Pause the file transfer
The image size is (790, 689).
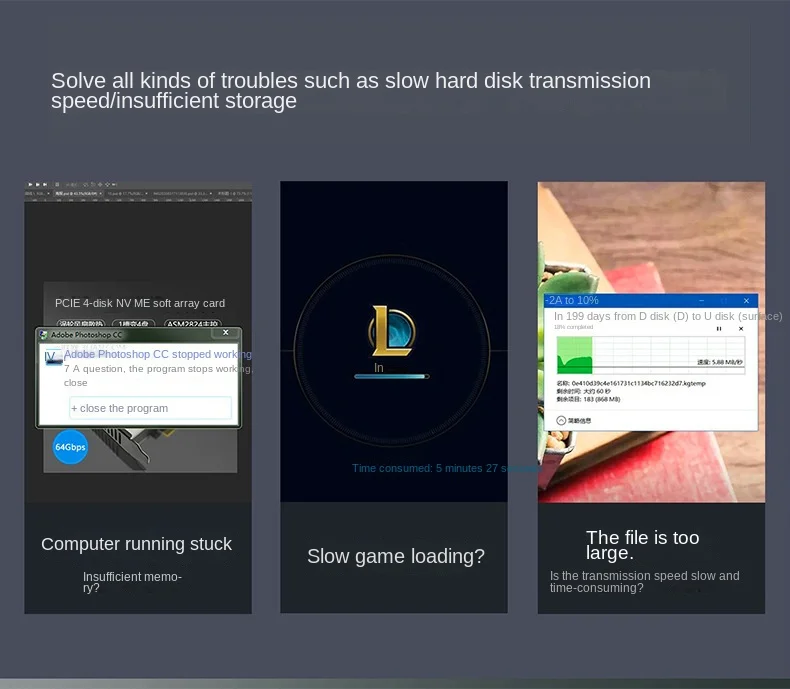719,328
